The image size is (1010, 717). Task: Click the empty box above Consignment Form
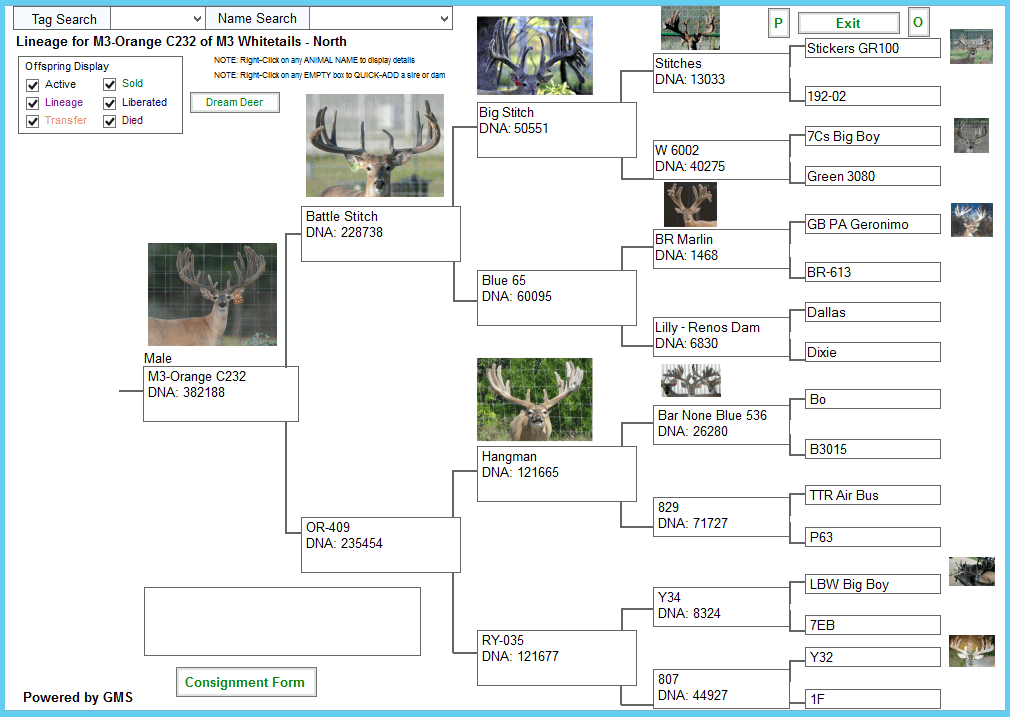[282, 621]
